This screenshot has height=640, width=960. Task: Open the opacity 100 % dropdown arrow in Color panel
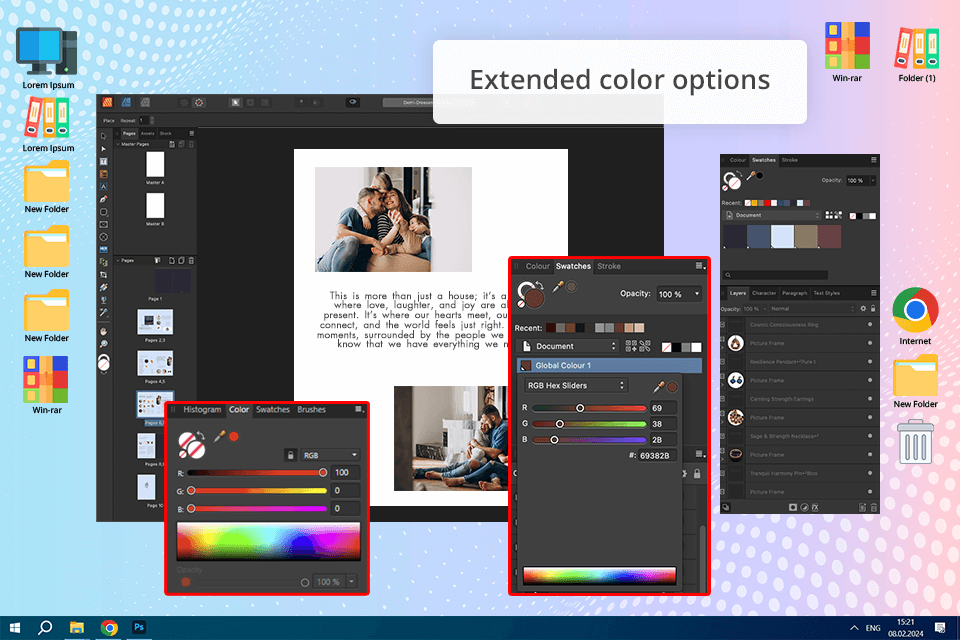click(x=352, y=581)
